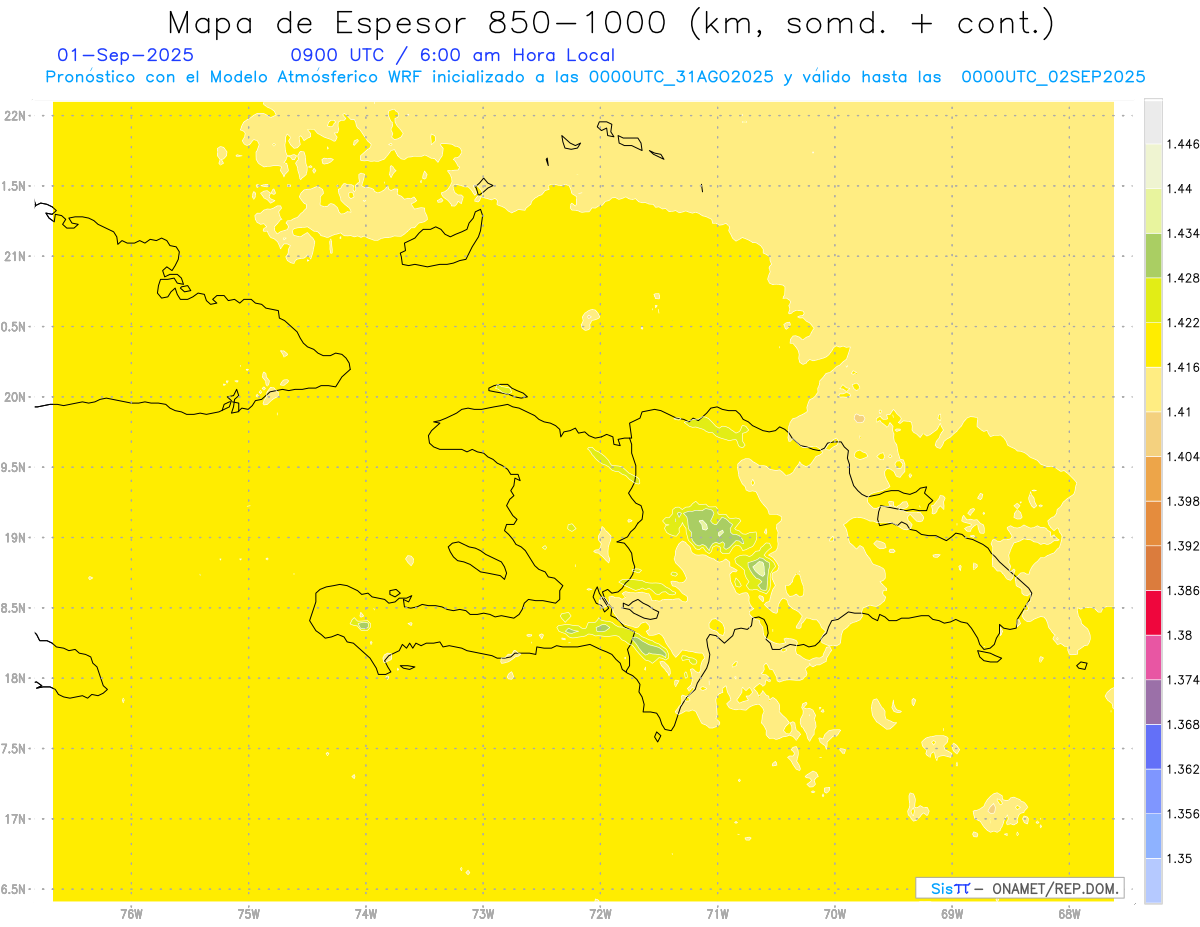Click the '1.416' colorbar value
Image resolution: width=1200 pixels, height=927 pixels.
[1183, 367]
